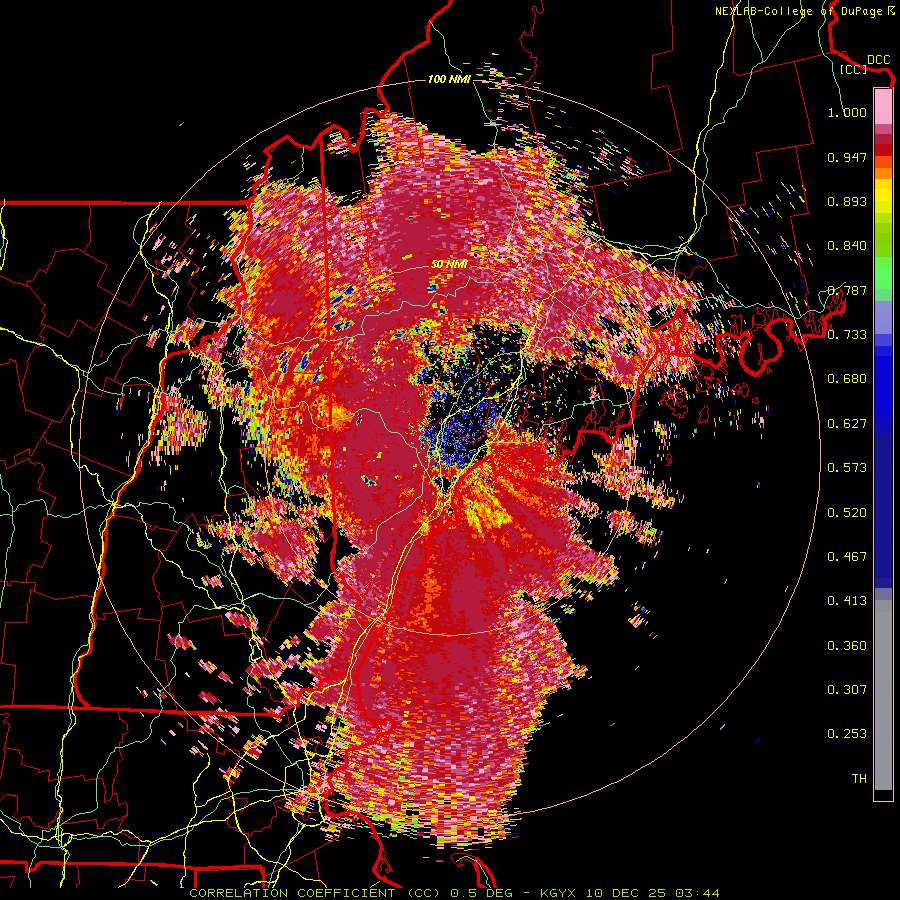
Task: Click the 0.573 value on the color scale
Action: point(847,467)
